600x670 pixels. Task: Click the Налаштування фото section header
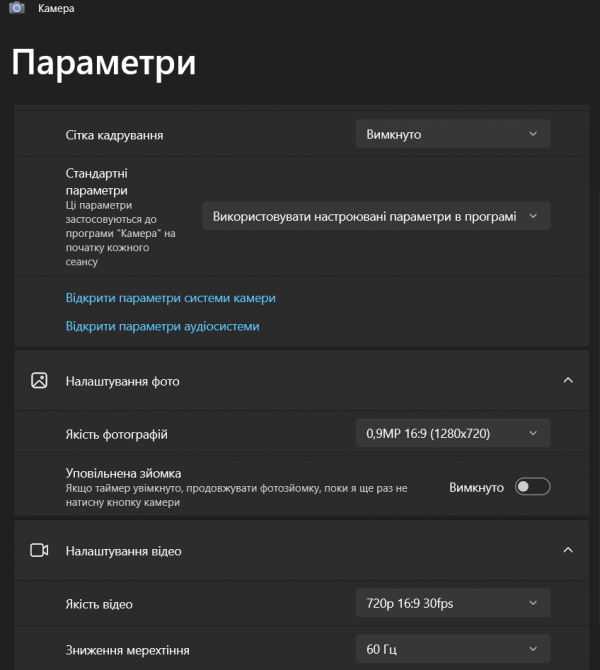tap(122, 381)
